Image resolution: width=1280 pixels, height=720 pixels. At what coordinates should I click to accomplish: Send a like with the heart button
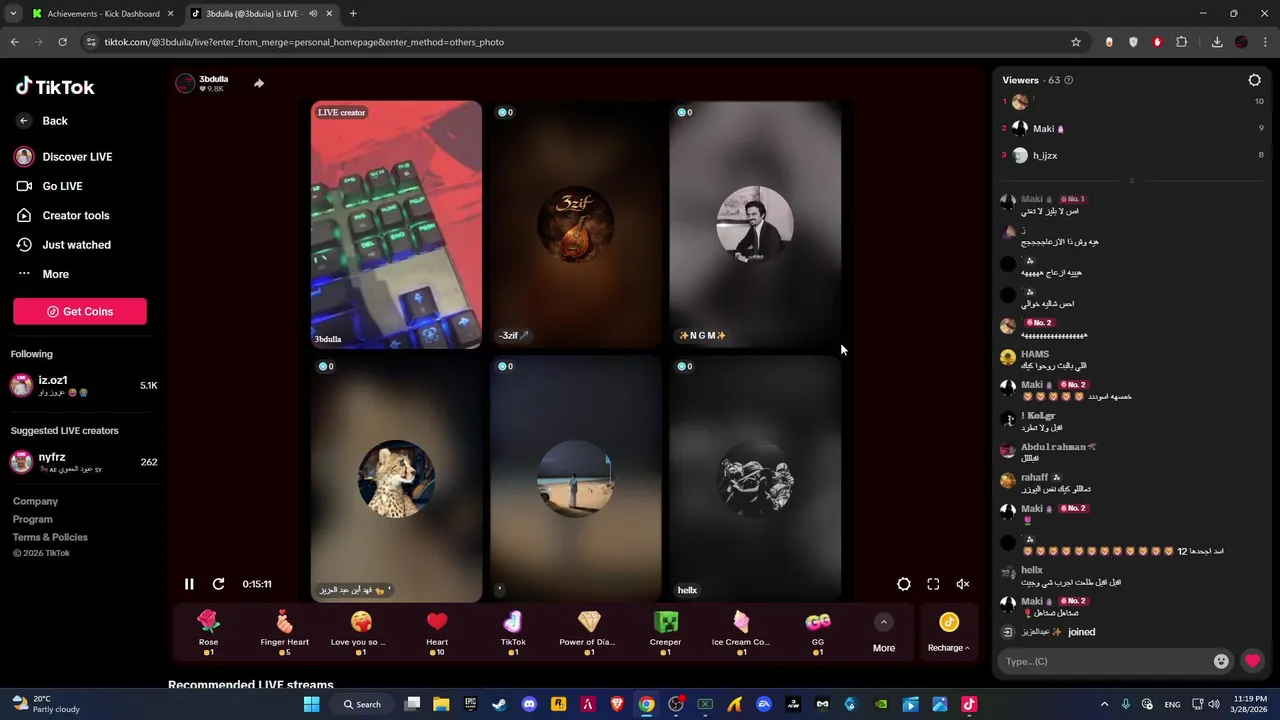1252,661
